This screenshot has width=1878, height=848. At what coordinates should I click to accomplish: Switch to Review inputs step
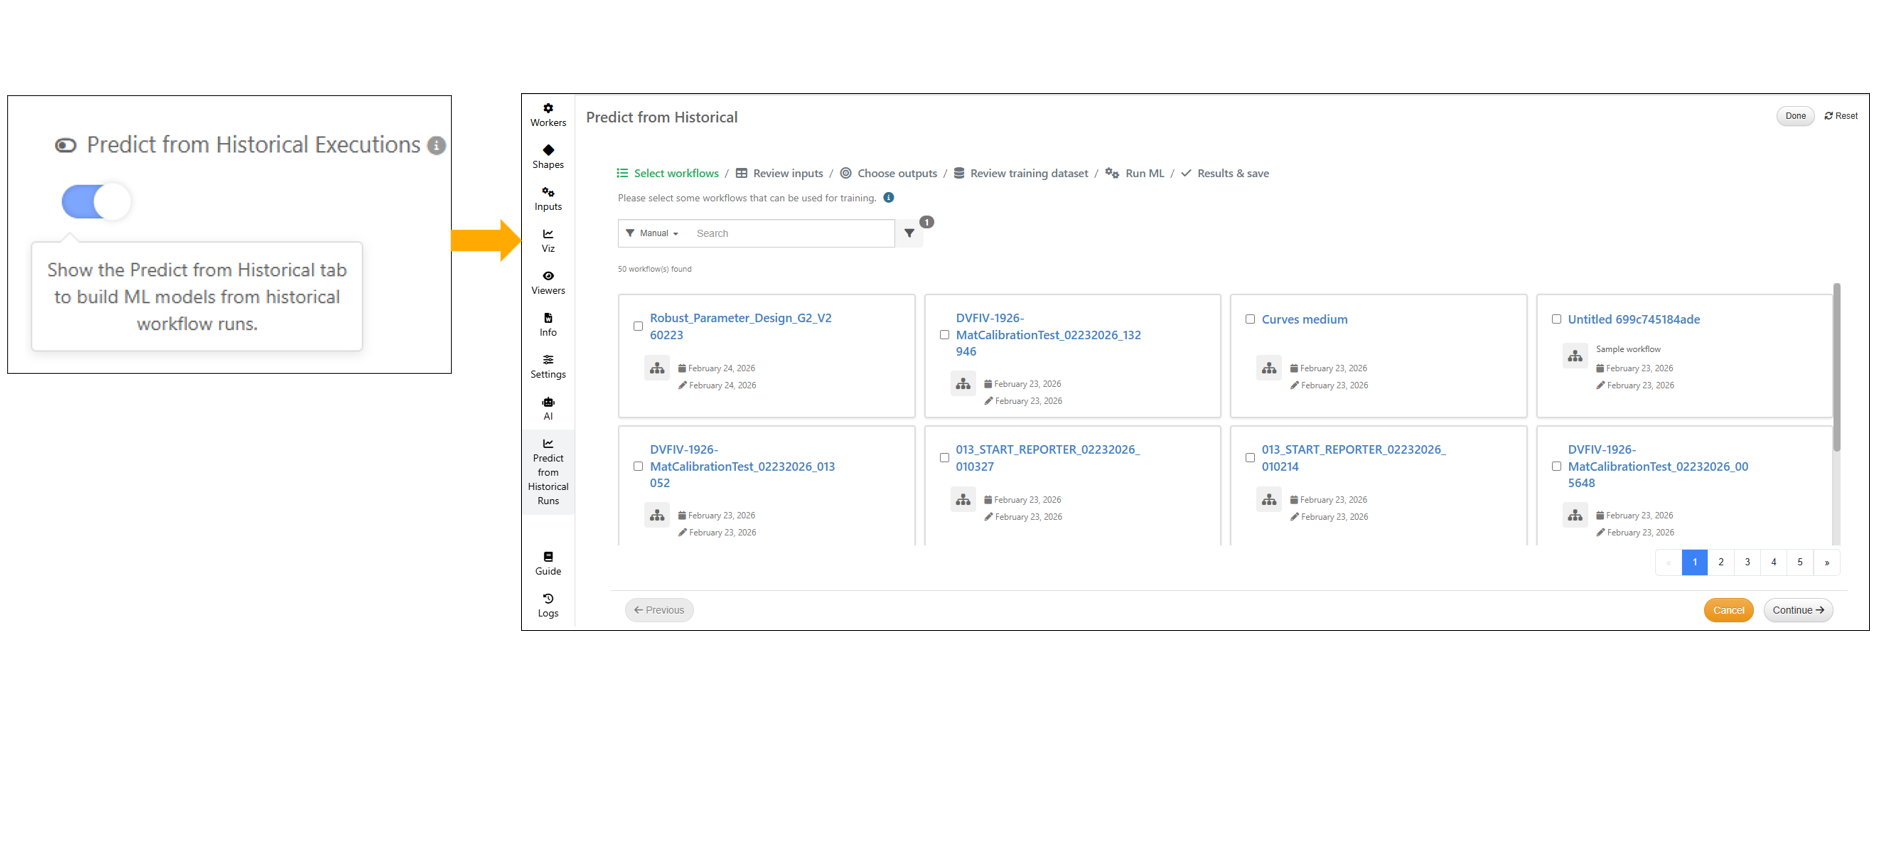coord(787,173)
